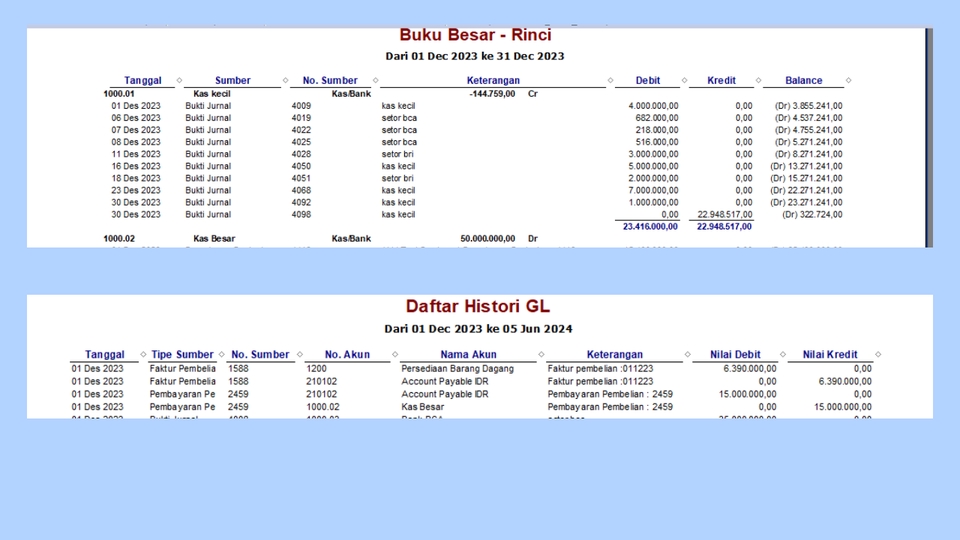Select the Debit column header
The image size is (960, 540).
pos(648,80)
